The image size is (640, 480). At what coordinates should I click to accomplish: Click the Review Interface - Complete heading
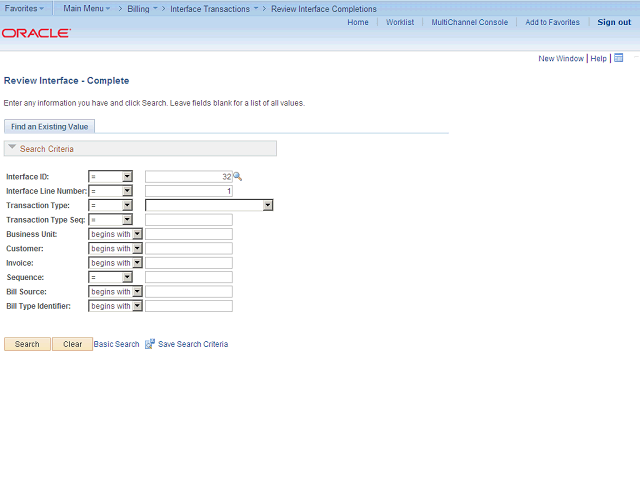point(67,81)
